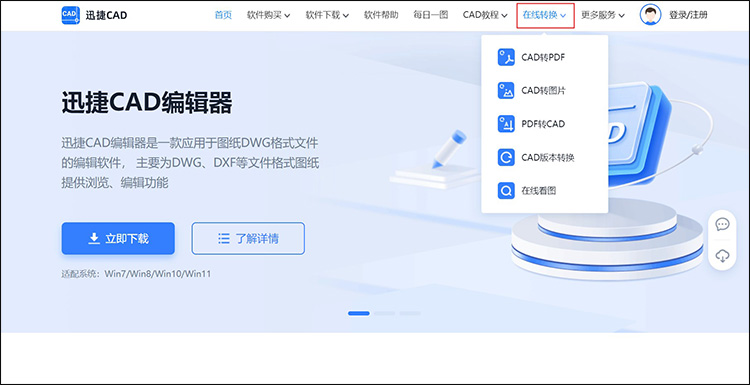Click the CAD转PDF icon in dropdown
The width and height of the screenshot is (750, 385).
[x=506, y=57]
